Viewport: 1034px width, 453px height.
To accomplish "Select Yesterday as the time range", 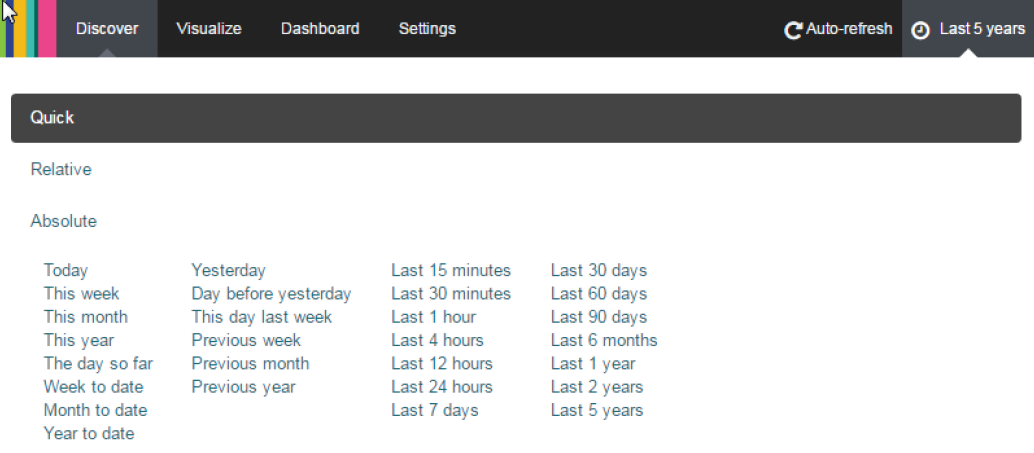I will click(229, 271).
